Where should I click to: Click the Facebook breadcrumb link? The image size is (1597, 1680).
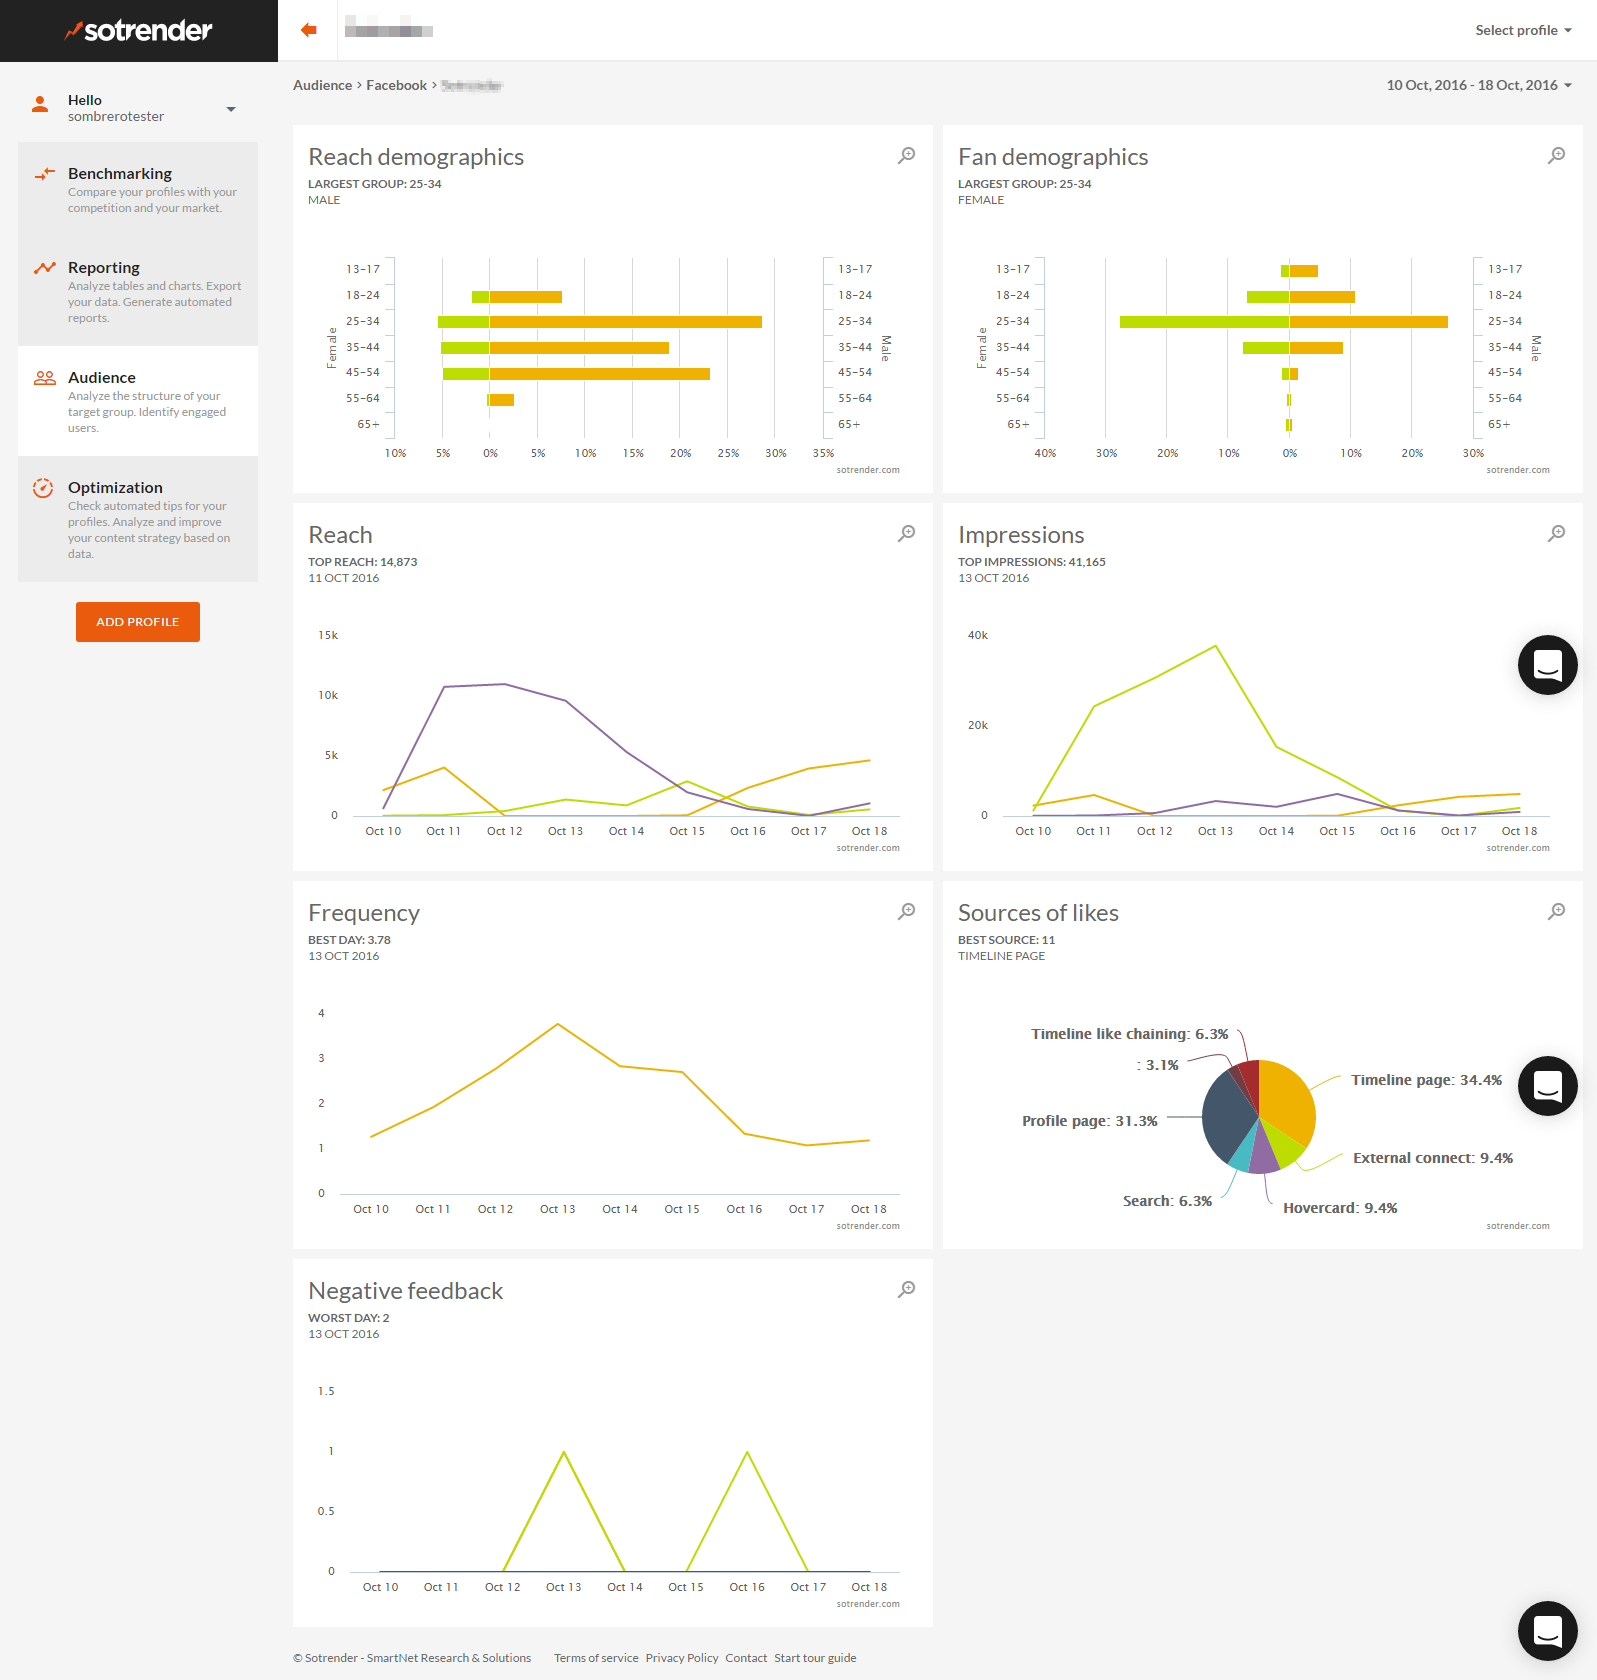[396, 85]
